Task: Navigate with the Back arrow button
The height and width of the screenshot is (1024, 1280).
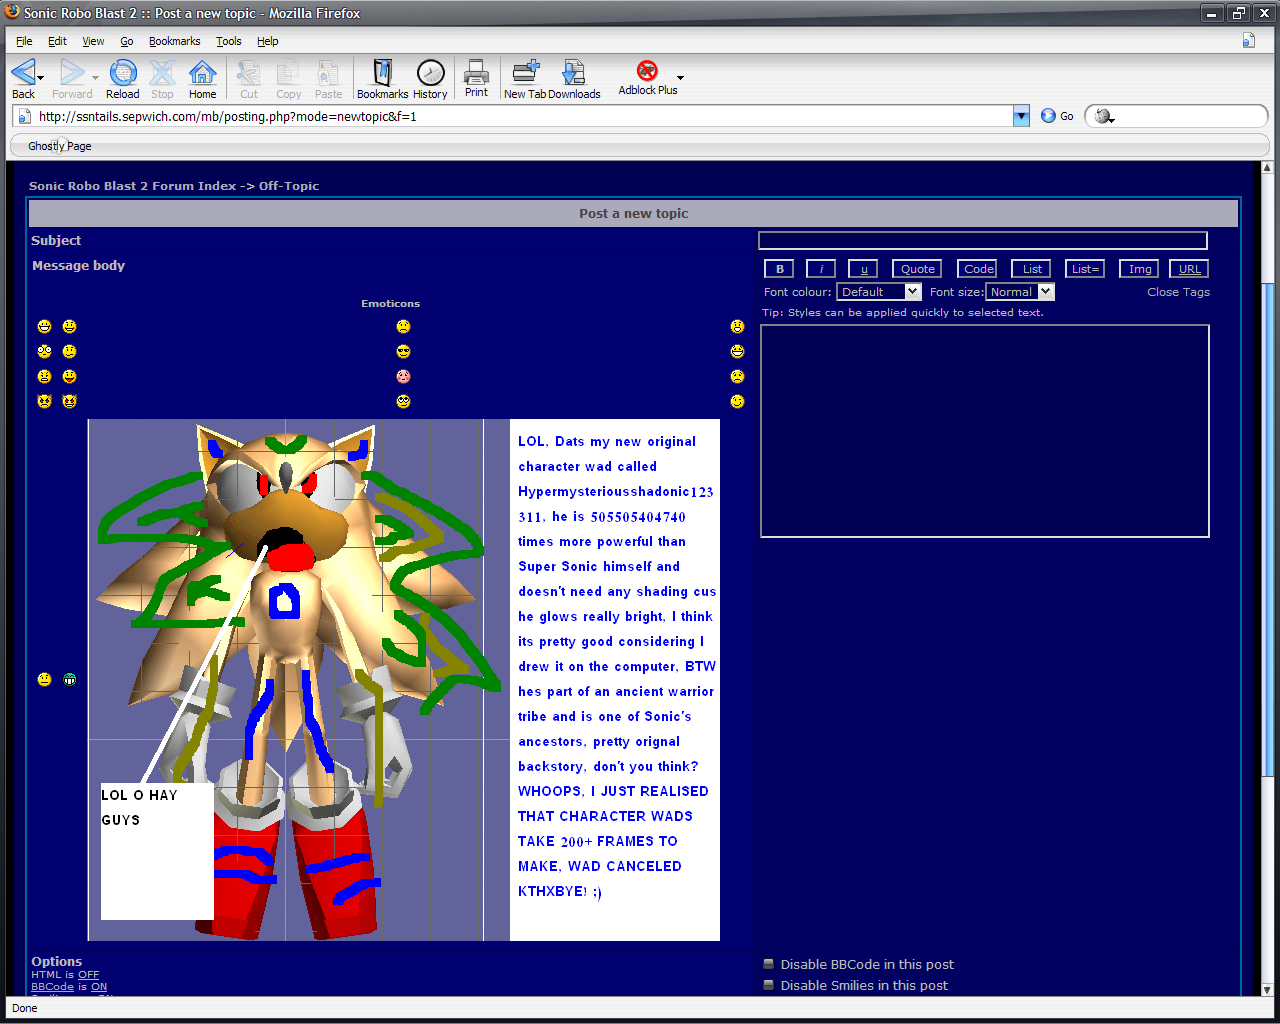Action: coord(23,74)
